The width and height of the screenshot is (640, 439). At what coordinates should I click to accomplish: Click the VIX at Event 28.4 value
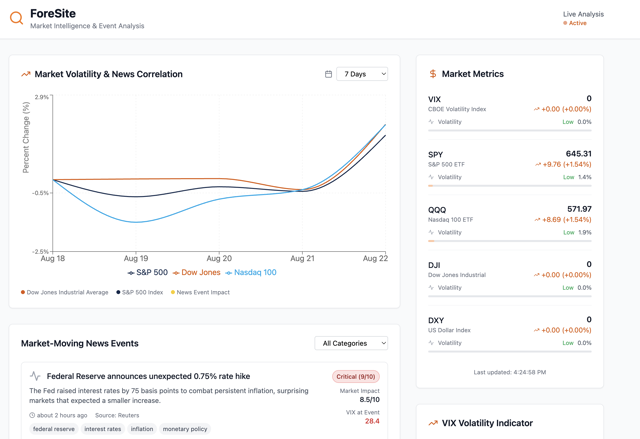(372, 421)
